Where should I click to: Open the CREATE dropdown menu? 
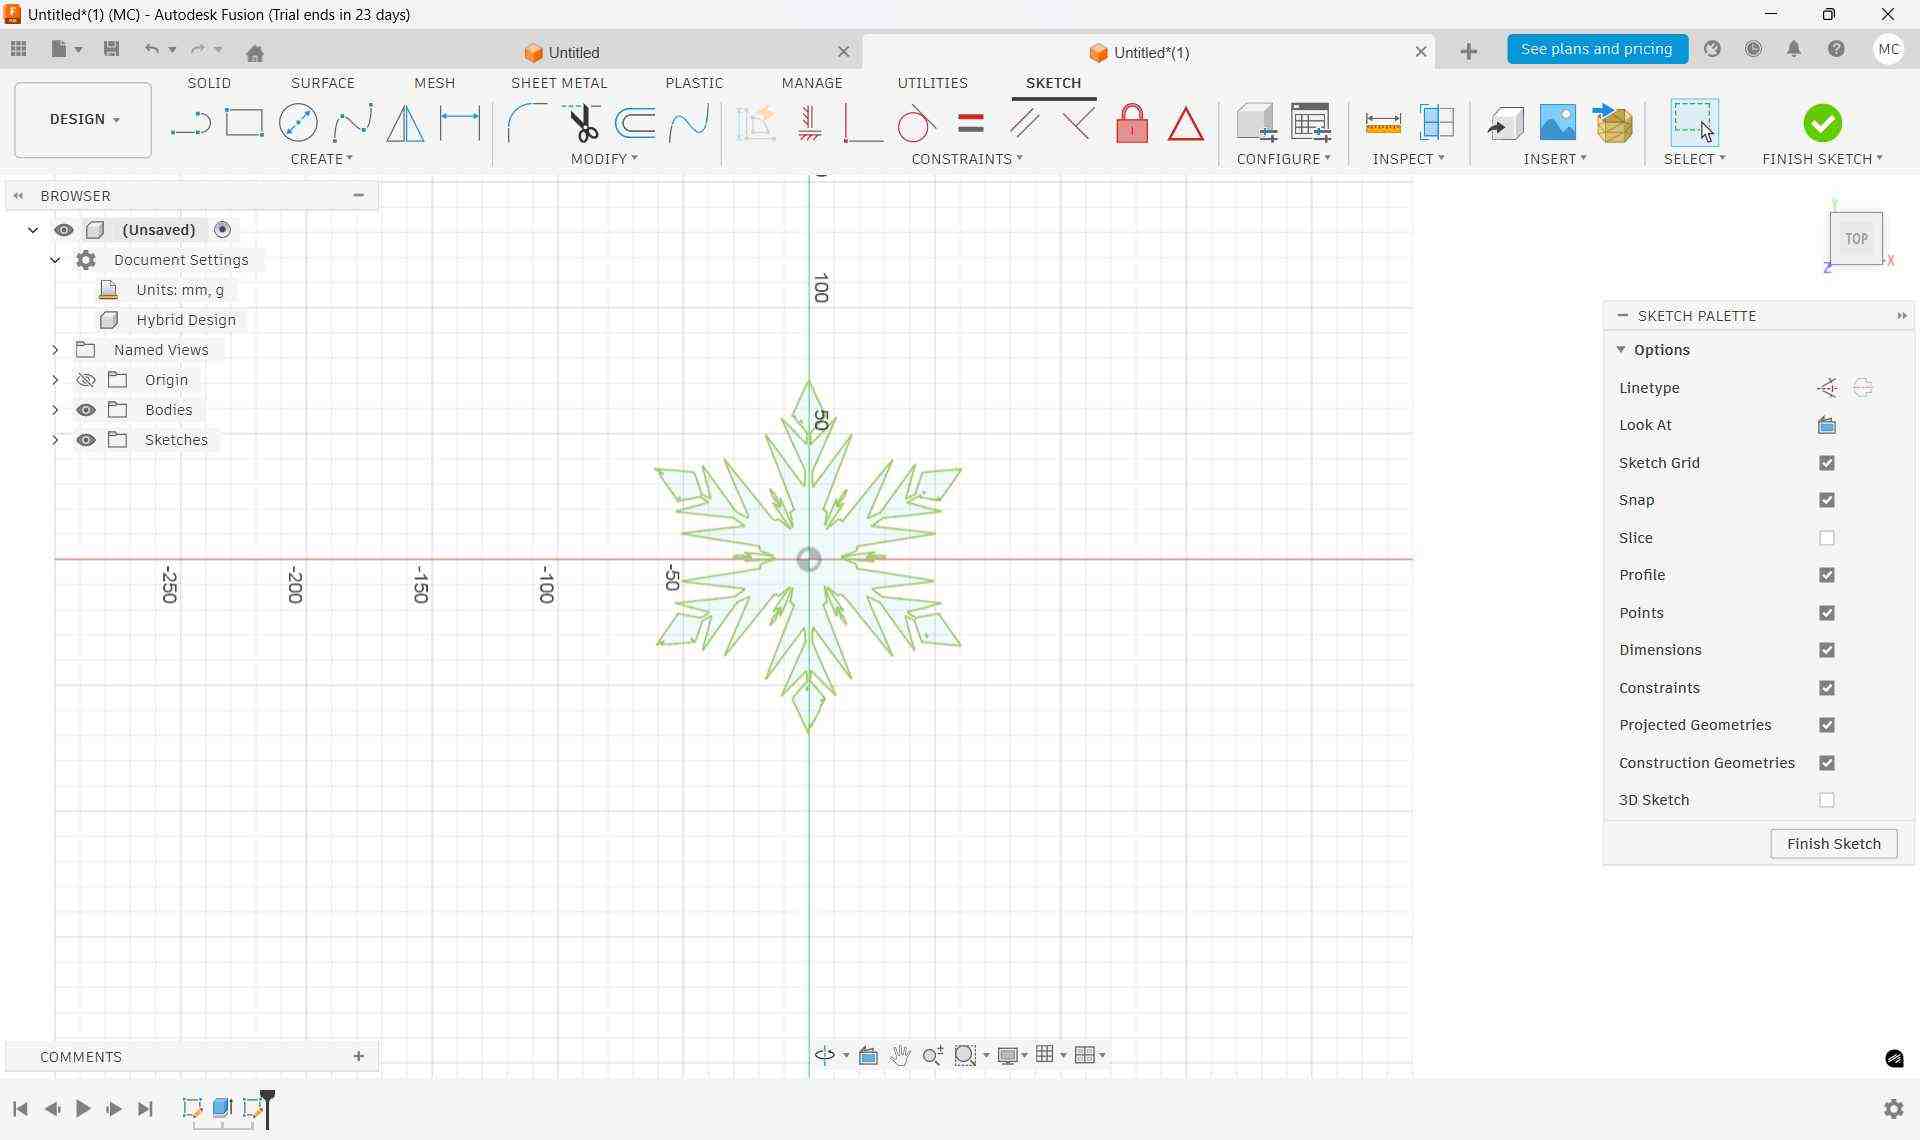click(x=322, y=158)
